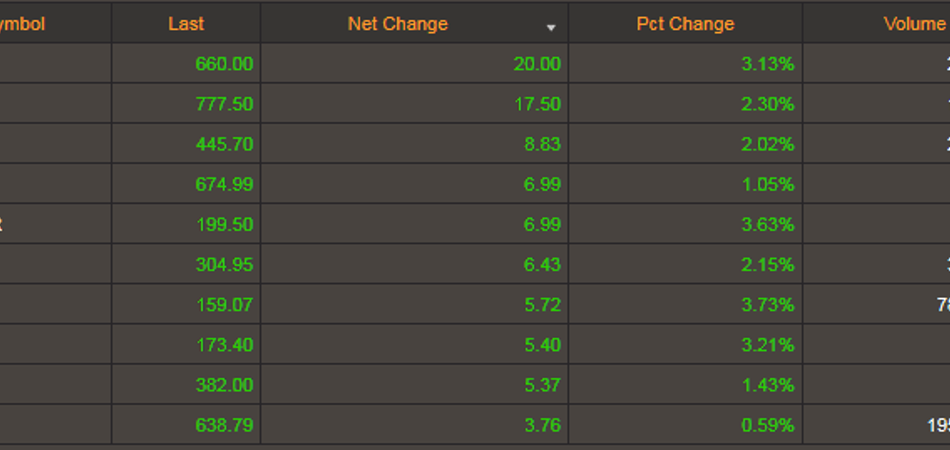Image resolution: width=950 pixels, height=450 pixels.
Task: Select the row with Last price 638.79
Action: [x=224, y=425]
